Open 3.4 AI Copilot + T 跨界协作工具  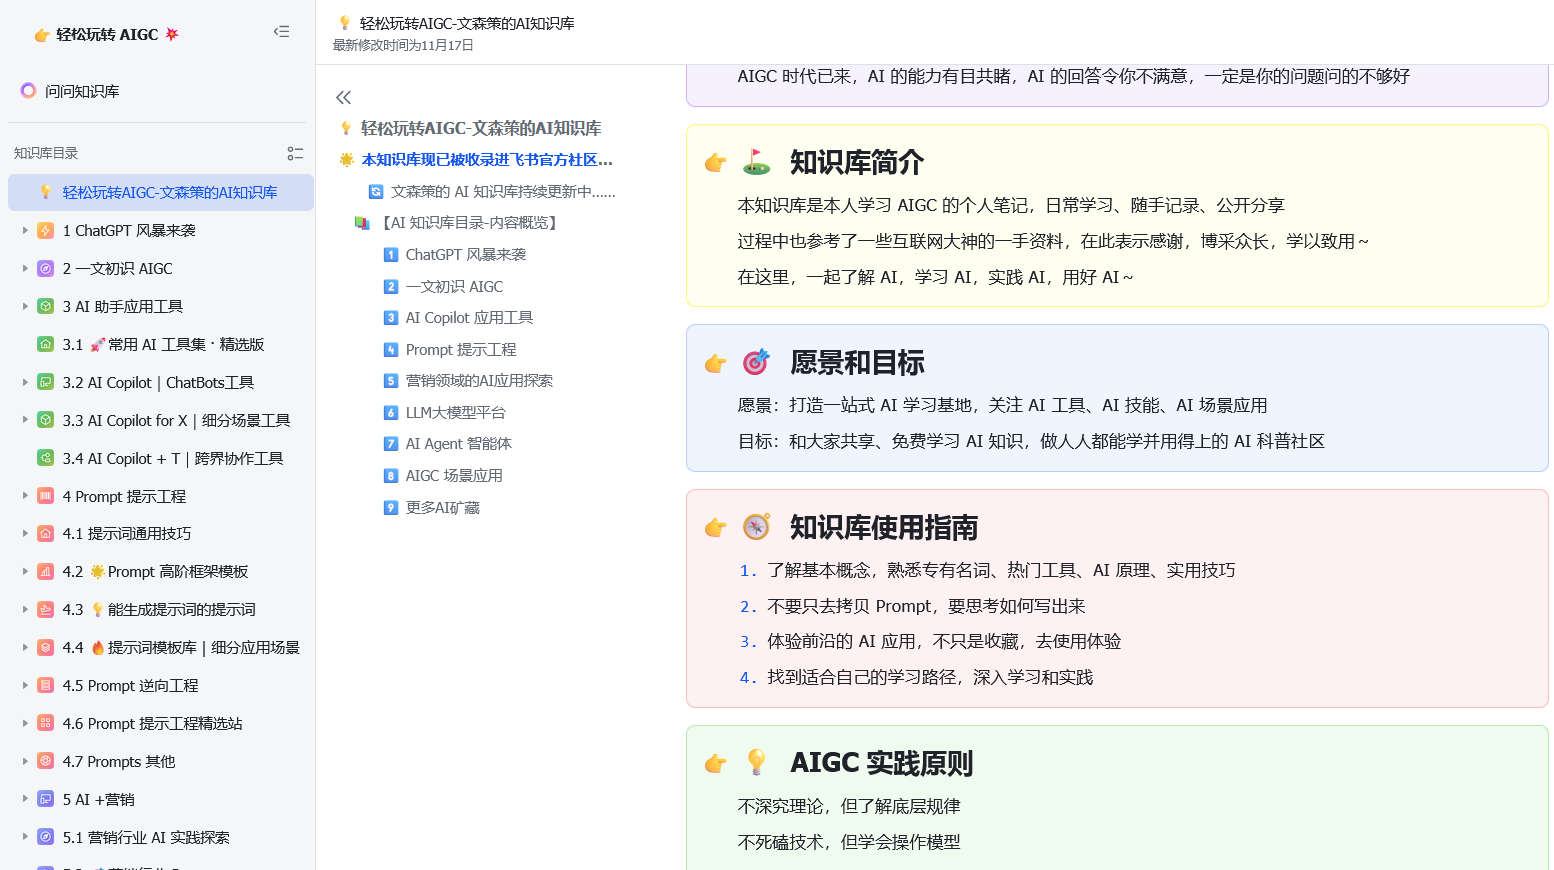tap(173, 458)
